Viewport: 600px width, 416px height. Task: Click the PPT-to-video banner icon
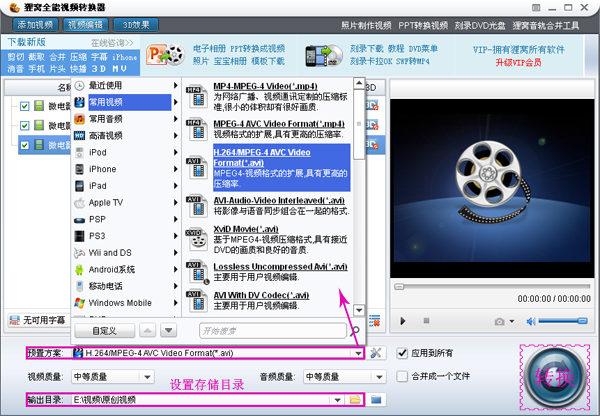coord(166,55)
